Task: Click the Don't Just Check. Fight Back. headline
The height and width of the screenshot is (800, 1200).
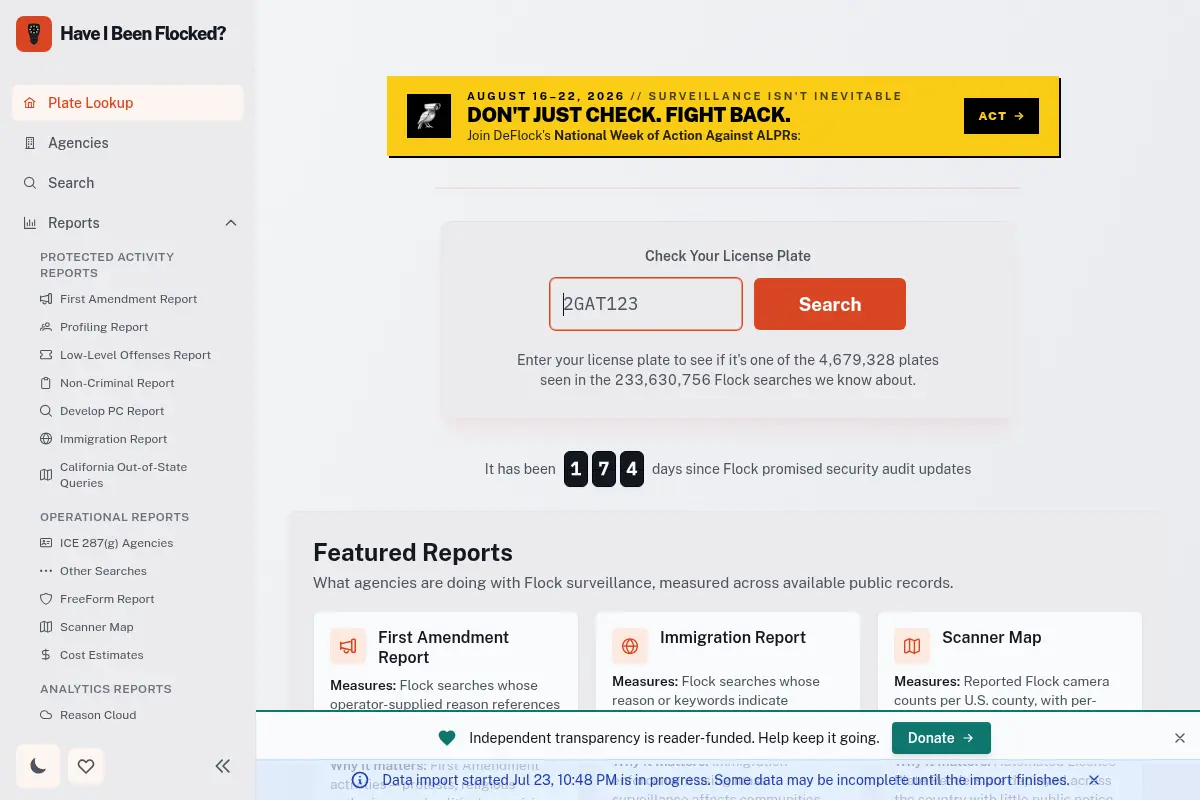Action: [x=628, y=115]
